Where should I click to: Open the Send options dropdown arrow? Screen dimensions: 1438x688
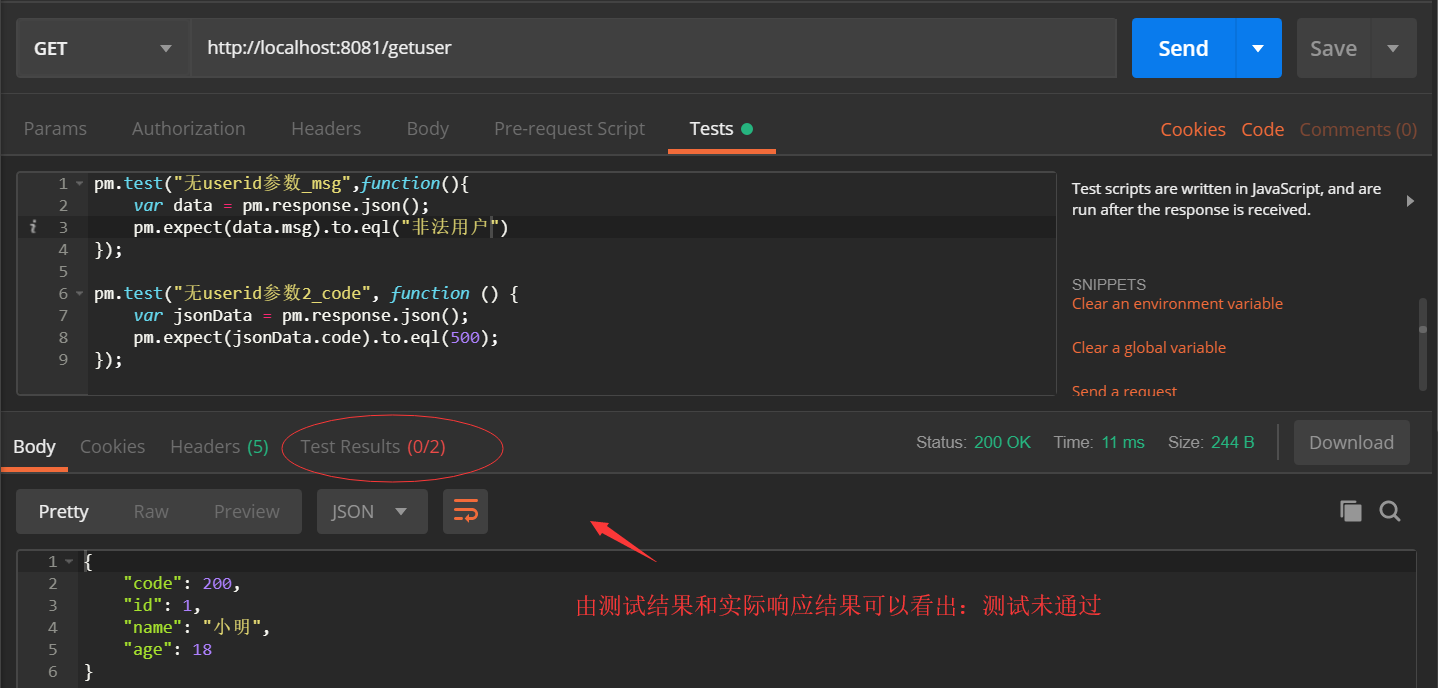pos(1259,47)
